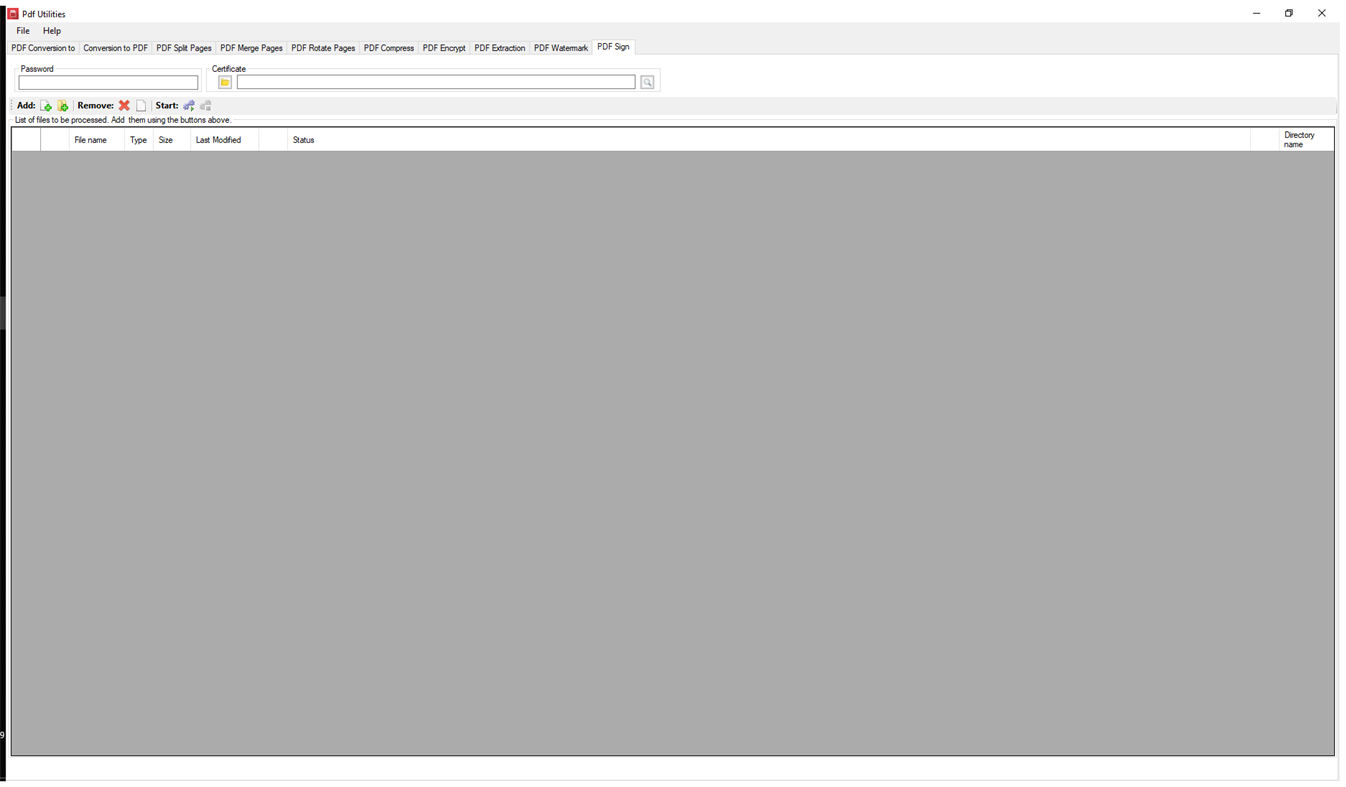Screen dimensions: 1346x787
Task: Click the Last Modified column header
Action: point(218,139)
